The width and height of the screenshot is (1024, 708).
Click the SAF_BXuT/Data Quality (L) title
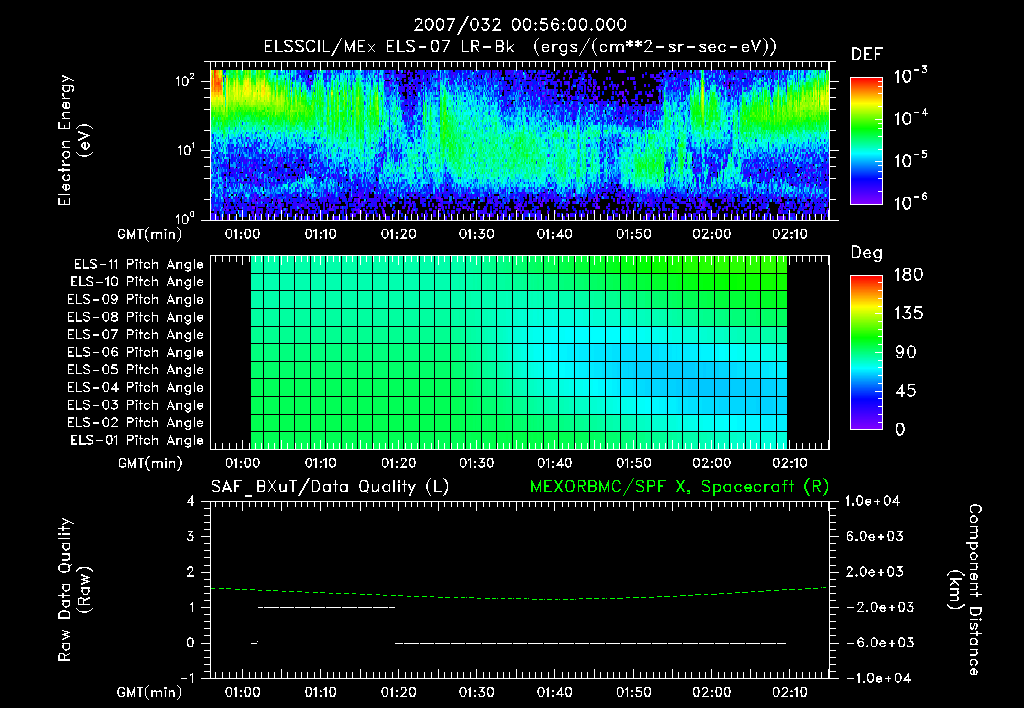[330, 487]
